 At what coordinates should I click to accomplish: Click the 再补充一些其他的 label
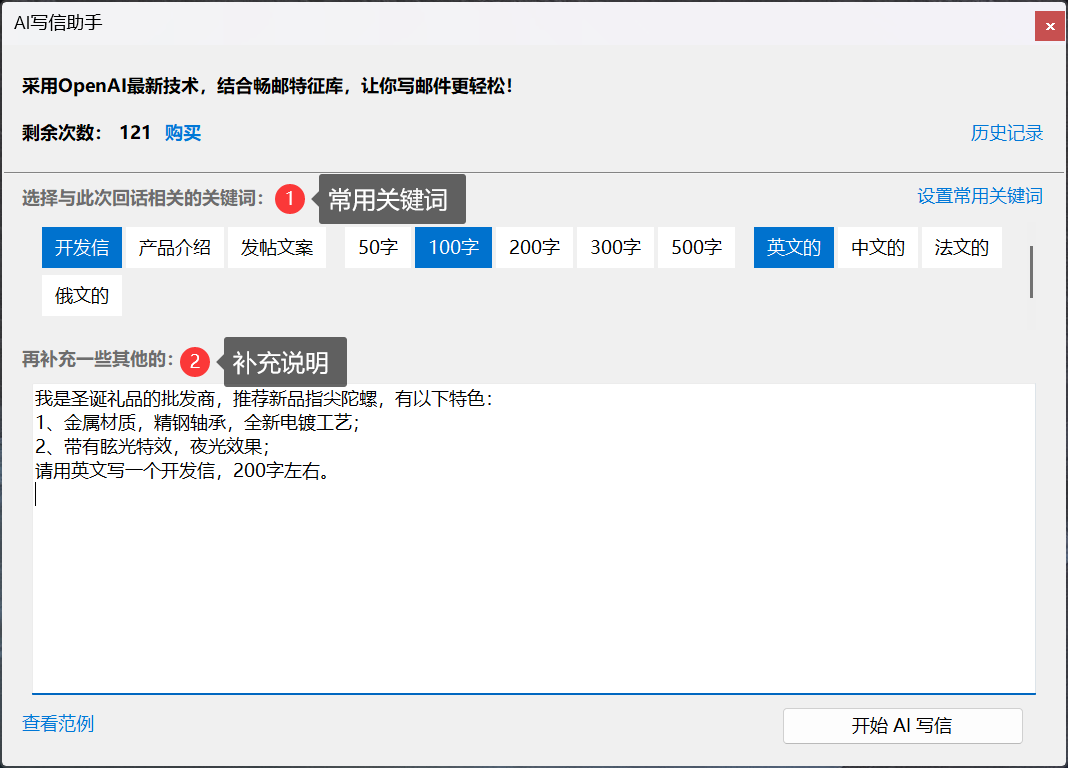click(x=97, y=359)
